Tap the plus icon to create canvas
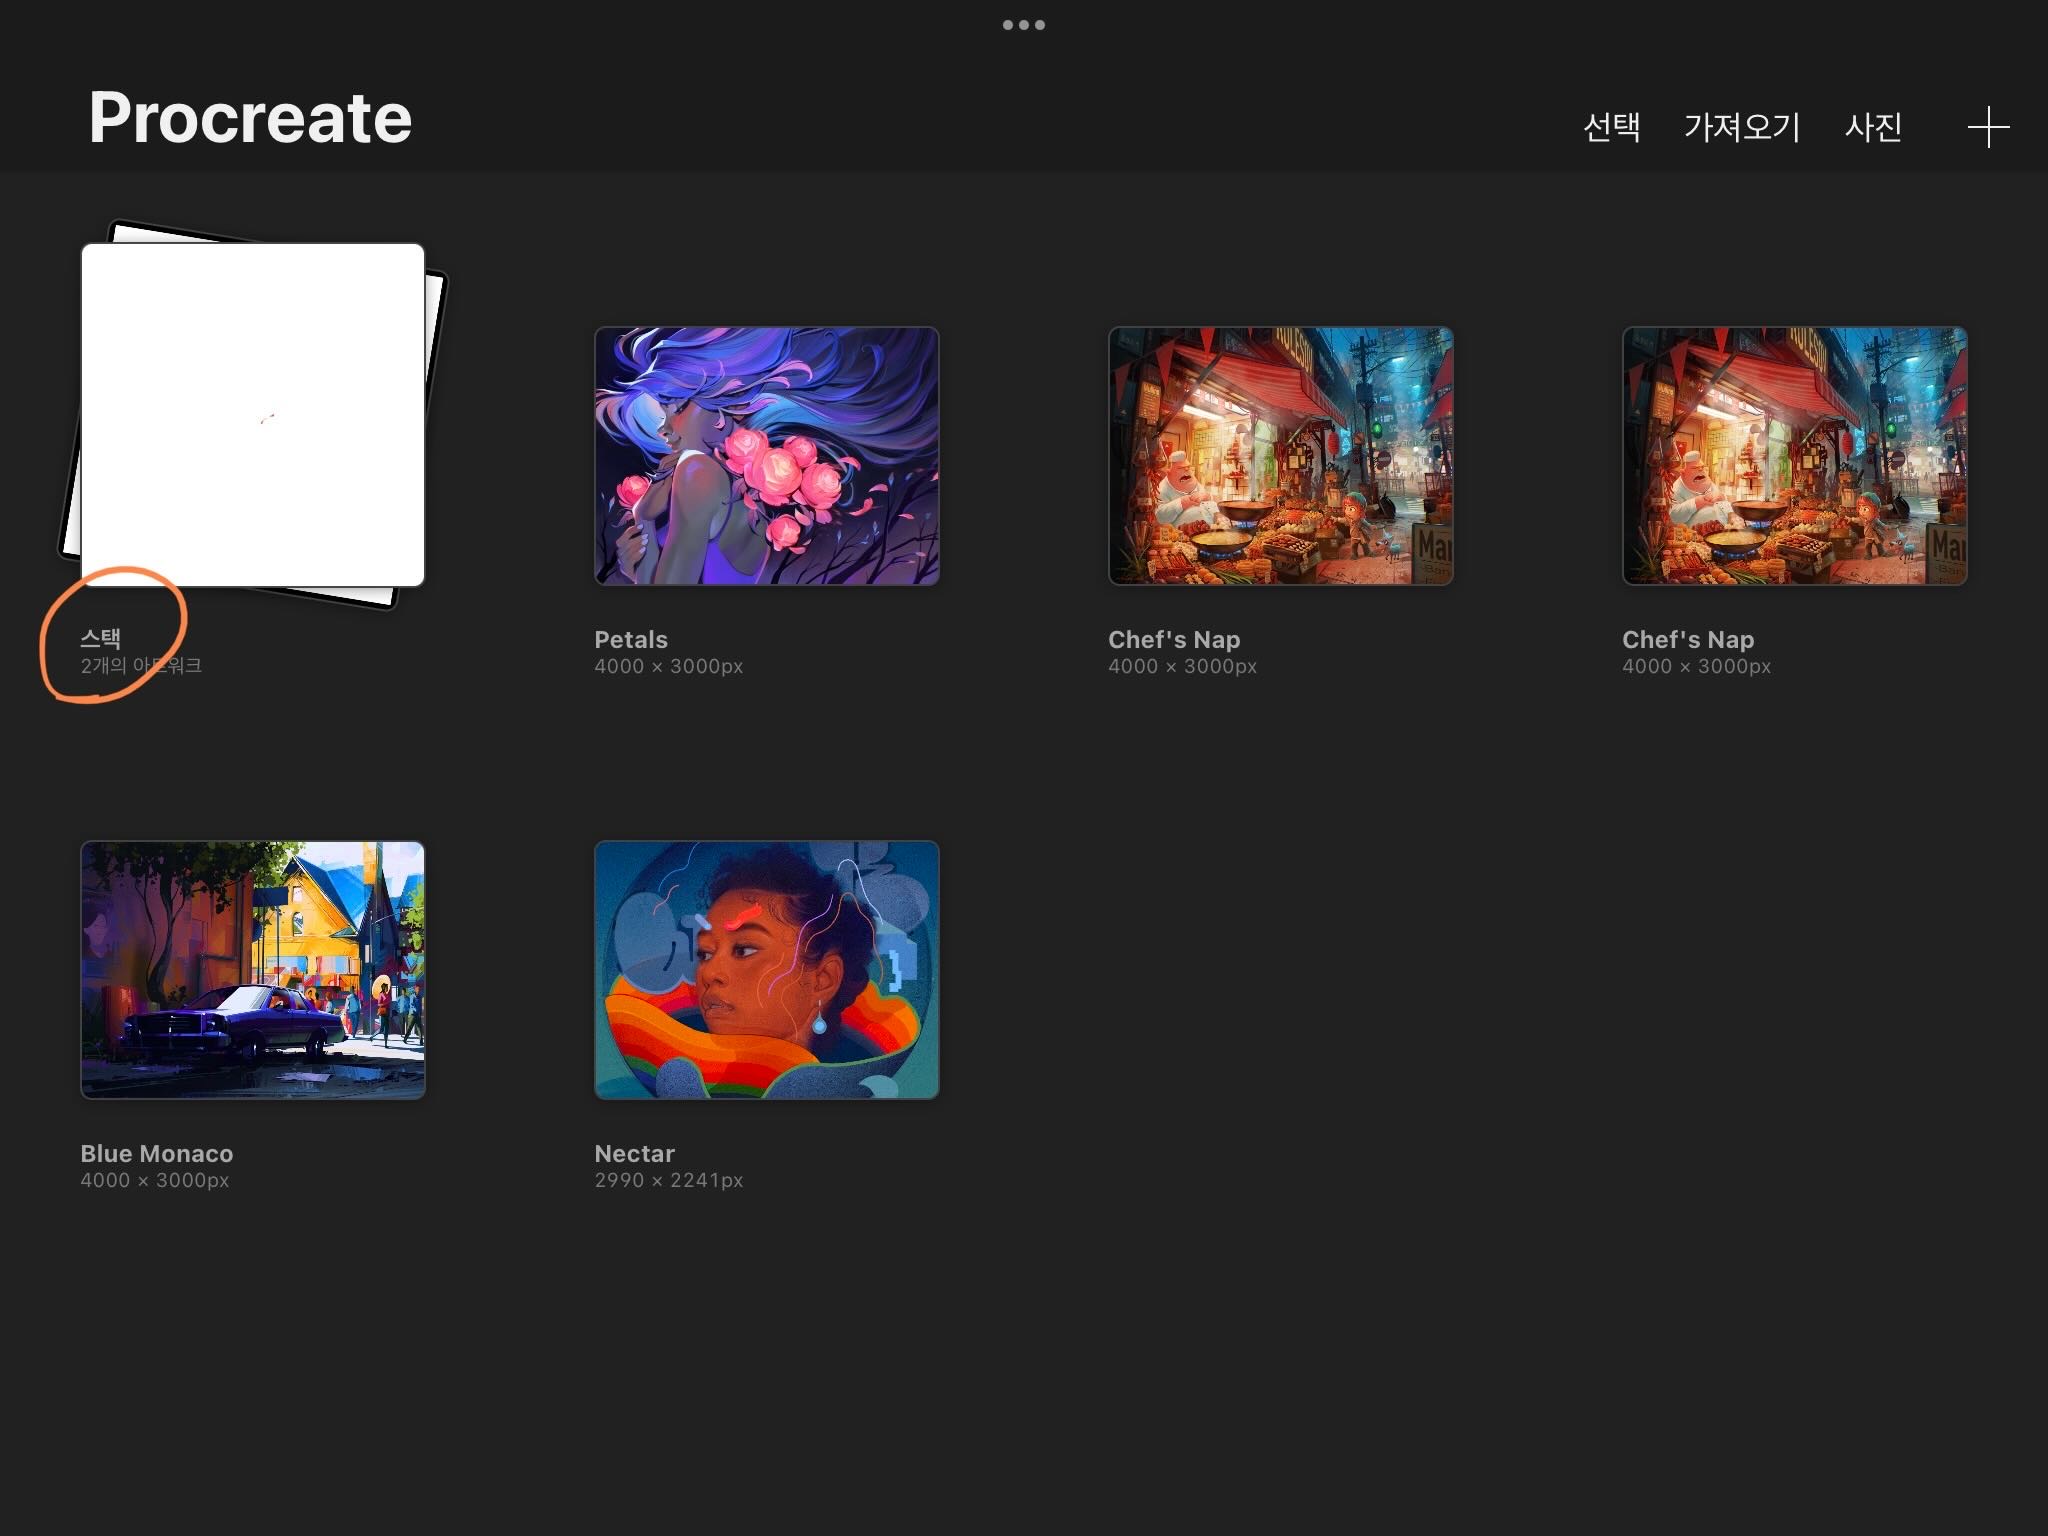 [x=1988, y=127]
